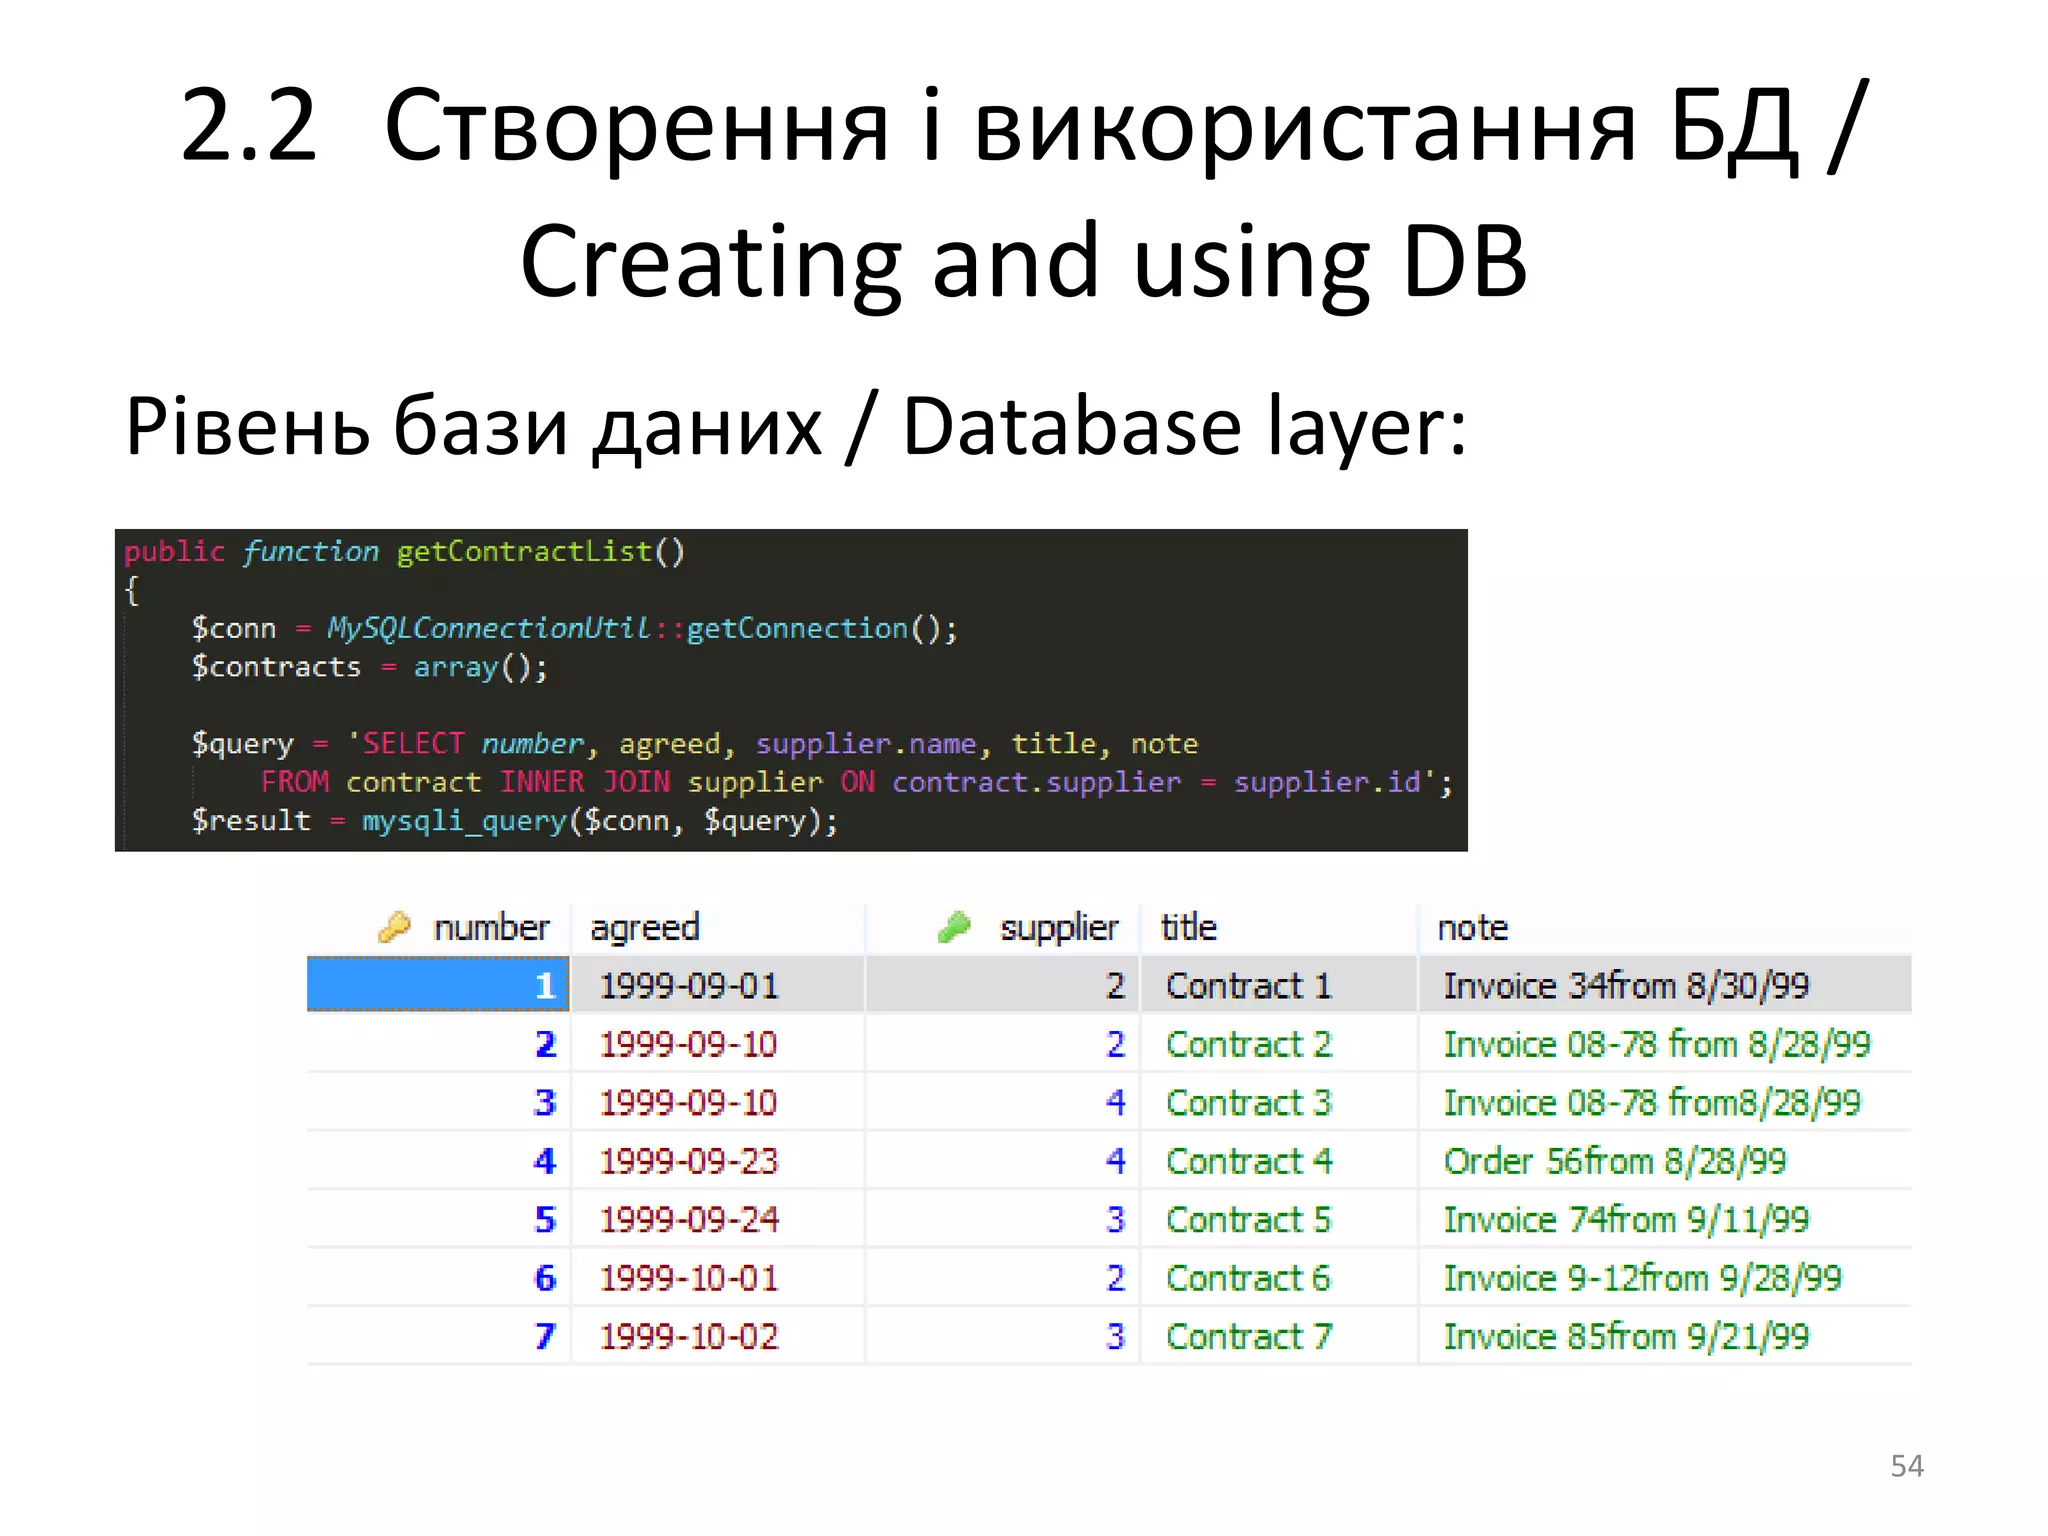Screen dimensions: 2048x1536
Task: Click slide page number '54'
Action: pos(1906,1466)
